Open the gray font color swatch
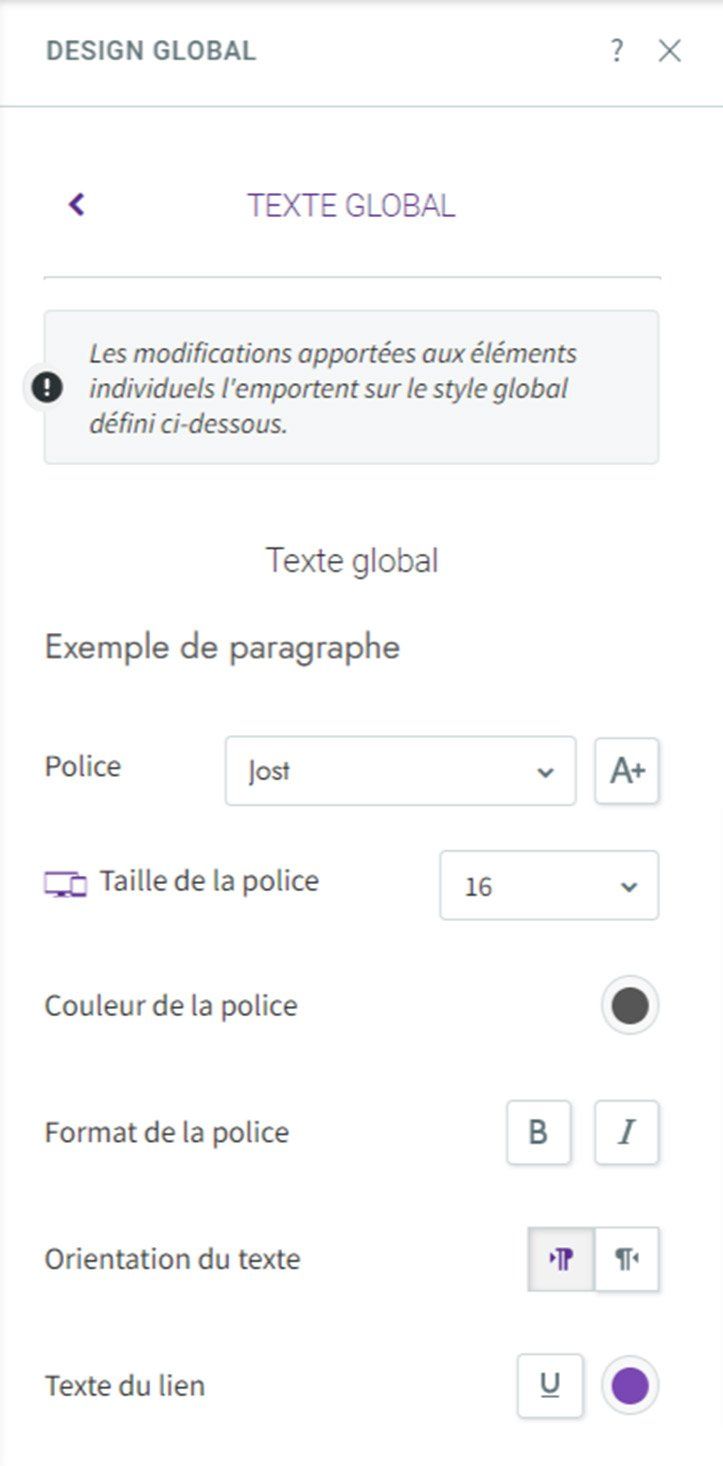 pos(630,1006)
